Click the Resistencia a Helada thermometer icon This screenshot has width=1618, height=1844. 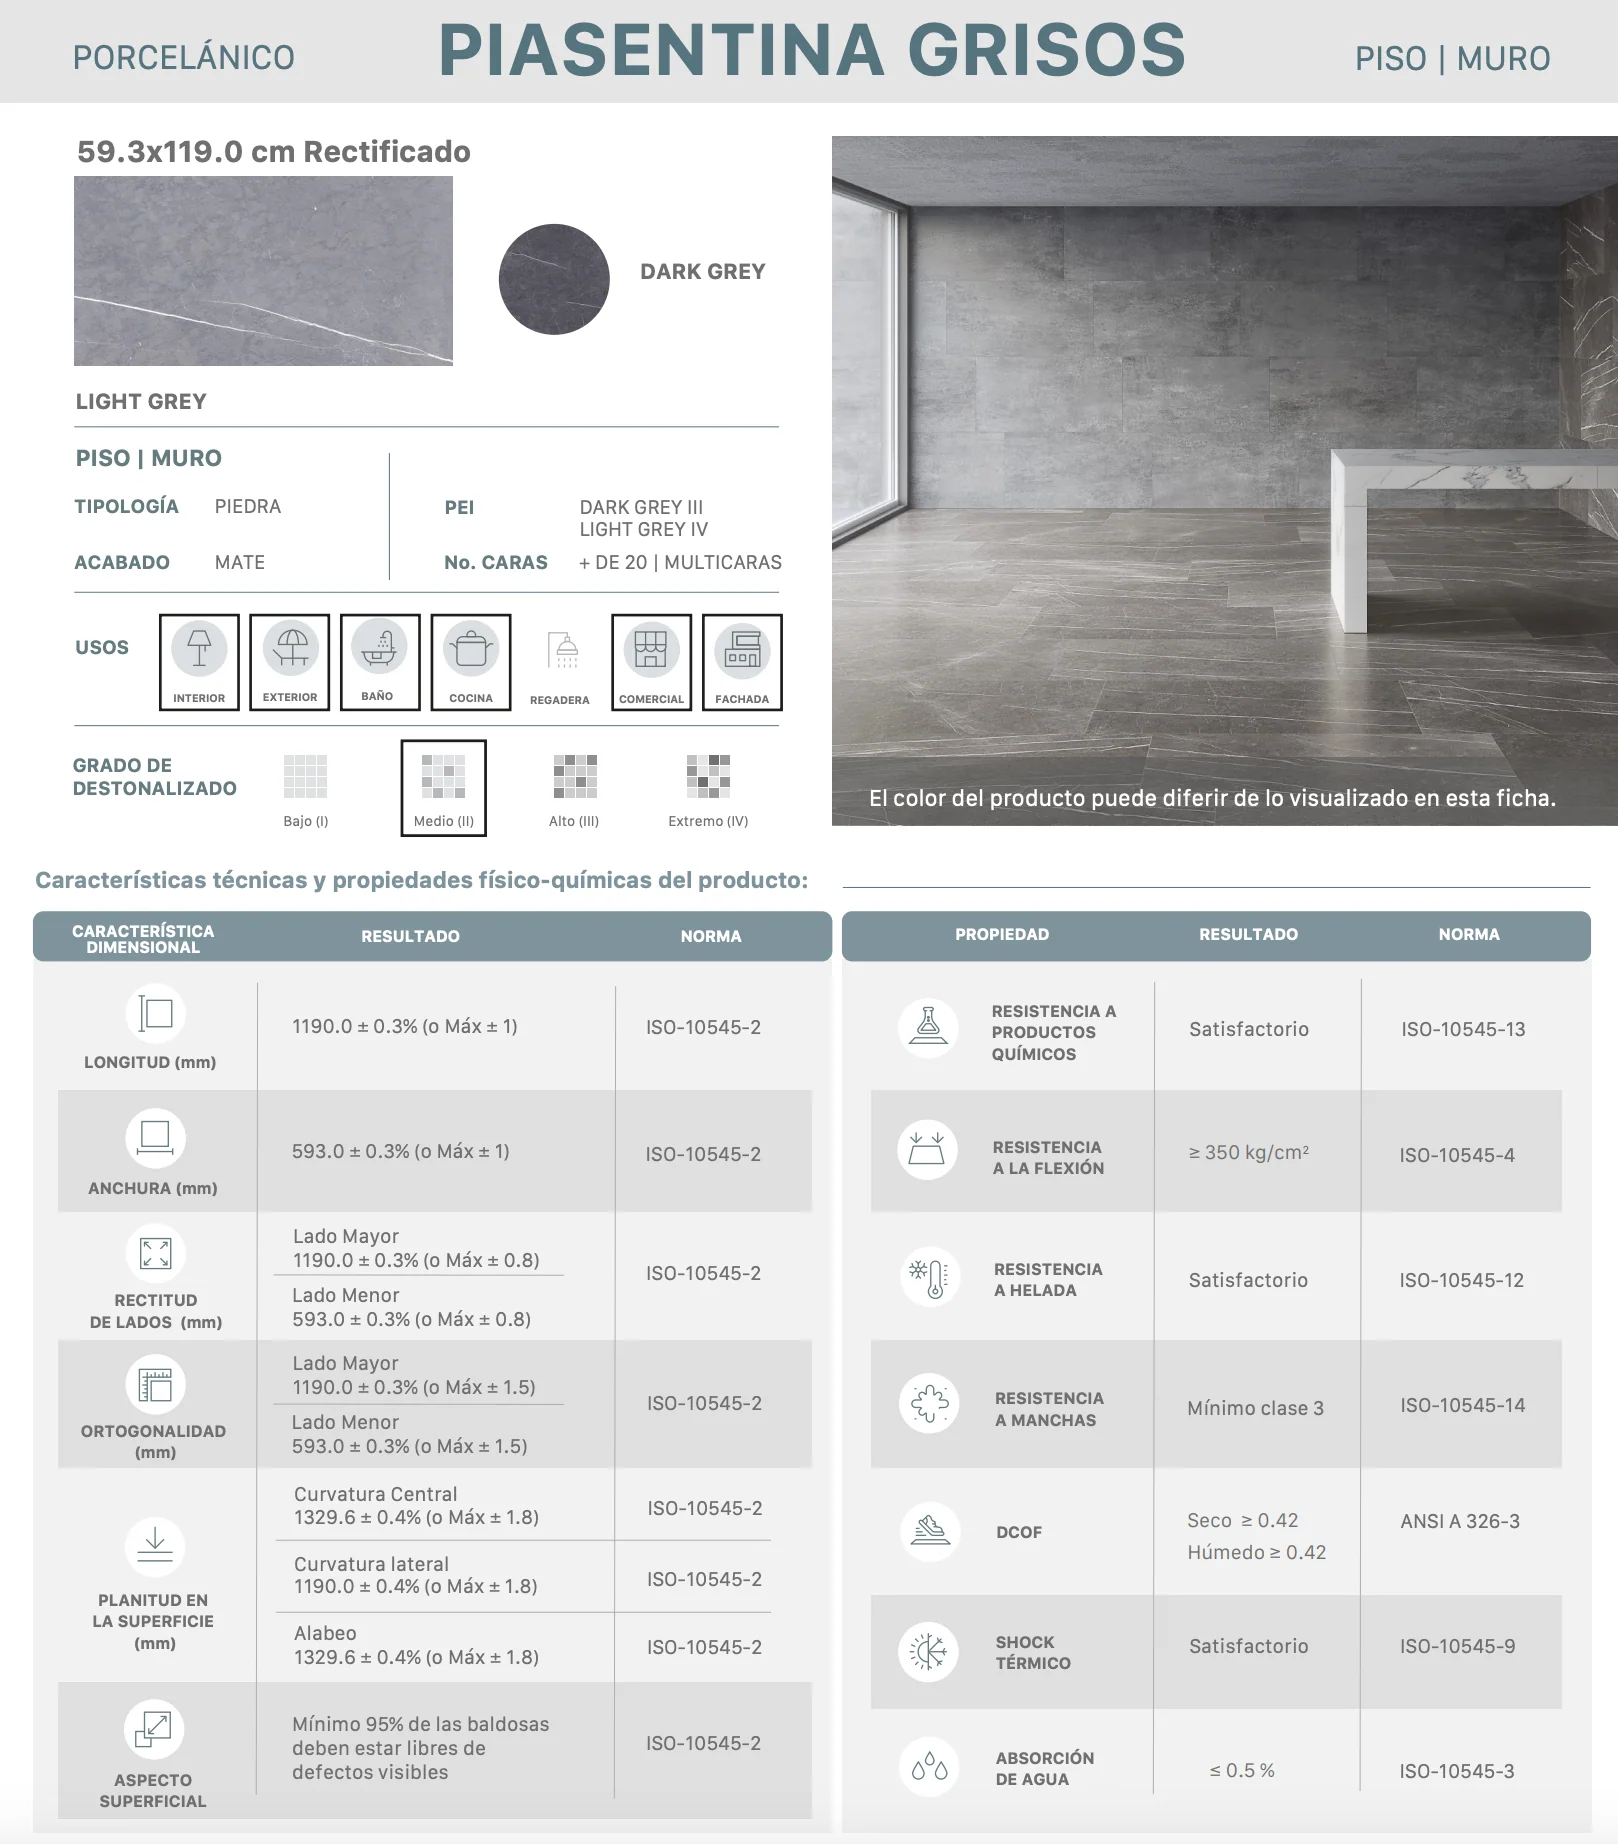coord(929,1276)
